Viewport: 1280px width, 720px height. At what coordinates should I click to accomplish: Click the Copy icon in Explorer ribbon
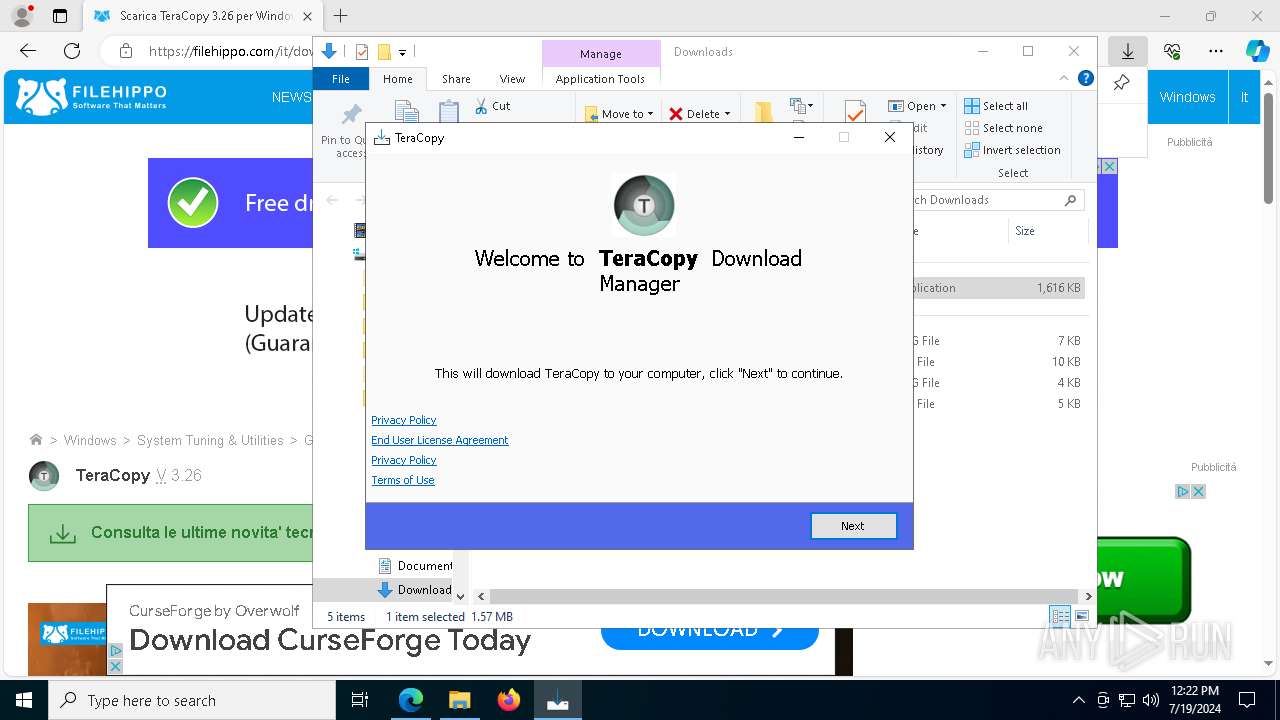[406, 112]
